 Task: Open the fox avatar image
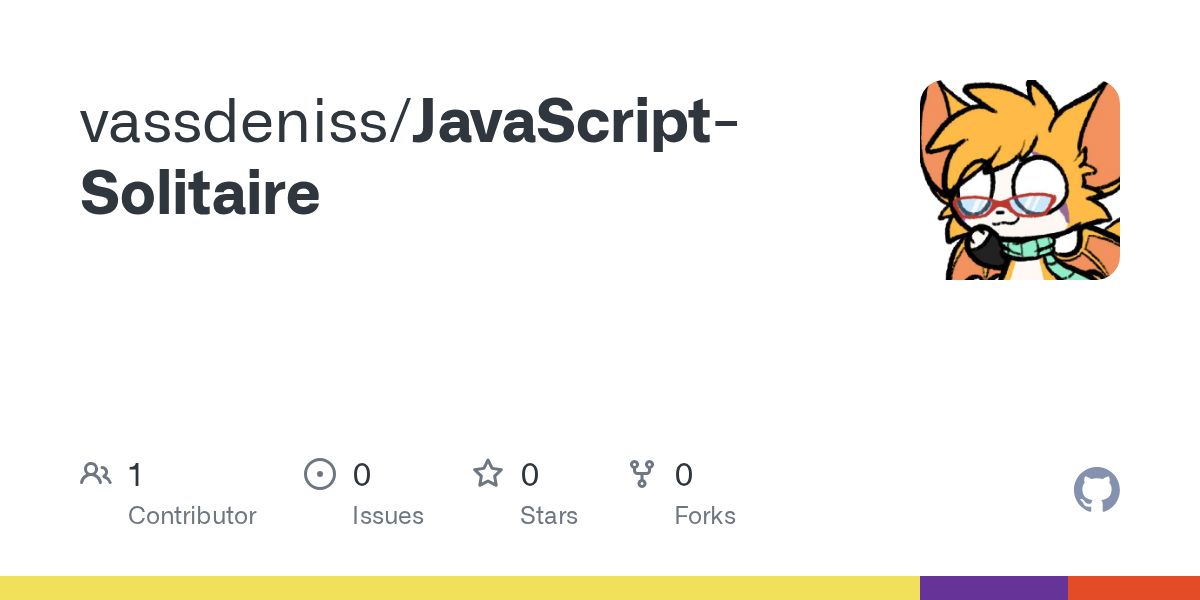[x=1020, y=180]
